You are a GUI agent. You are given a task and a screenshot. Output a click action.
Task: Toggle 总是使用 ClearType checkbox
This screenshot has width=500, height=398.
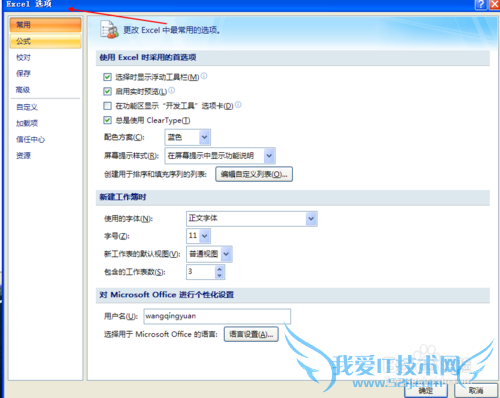107,120
